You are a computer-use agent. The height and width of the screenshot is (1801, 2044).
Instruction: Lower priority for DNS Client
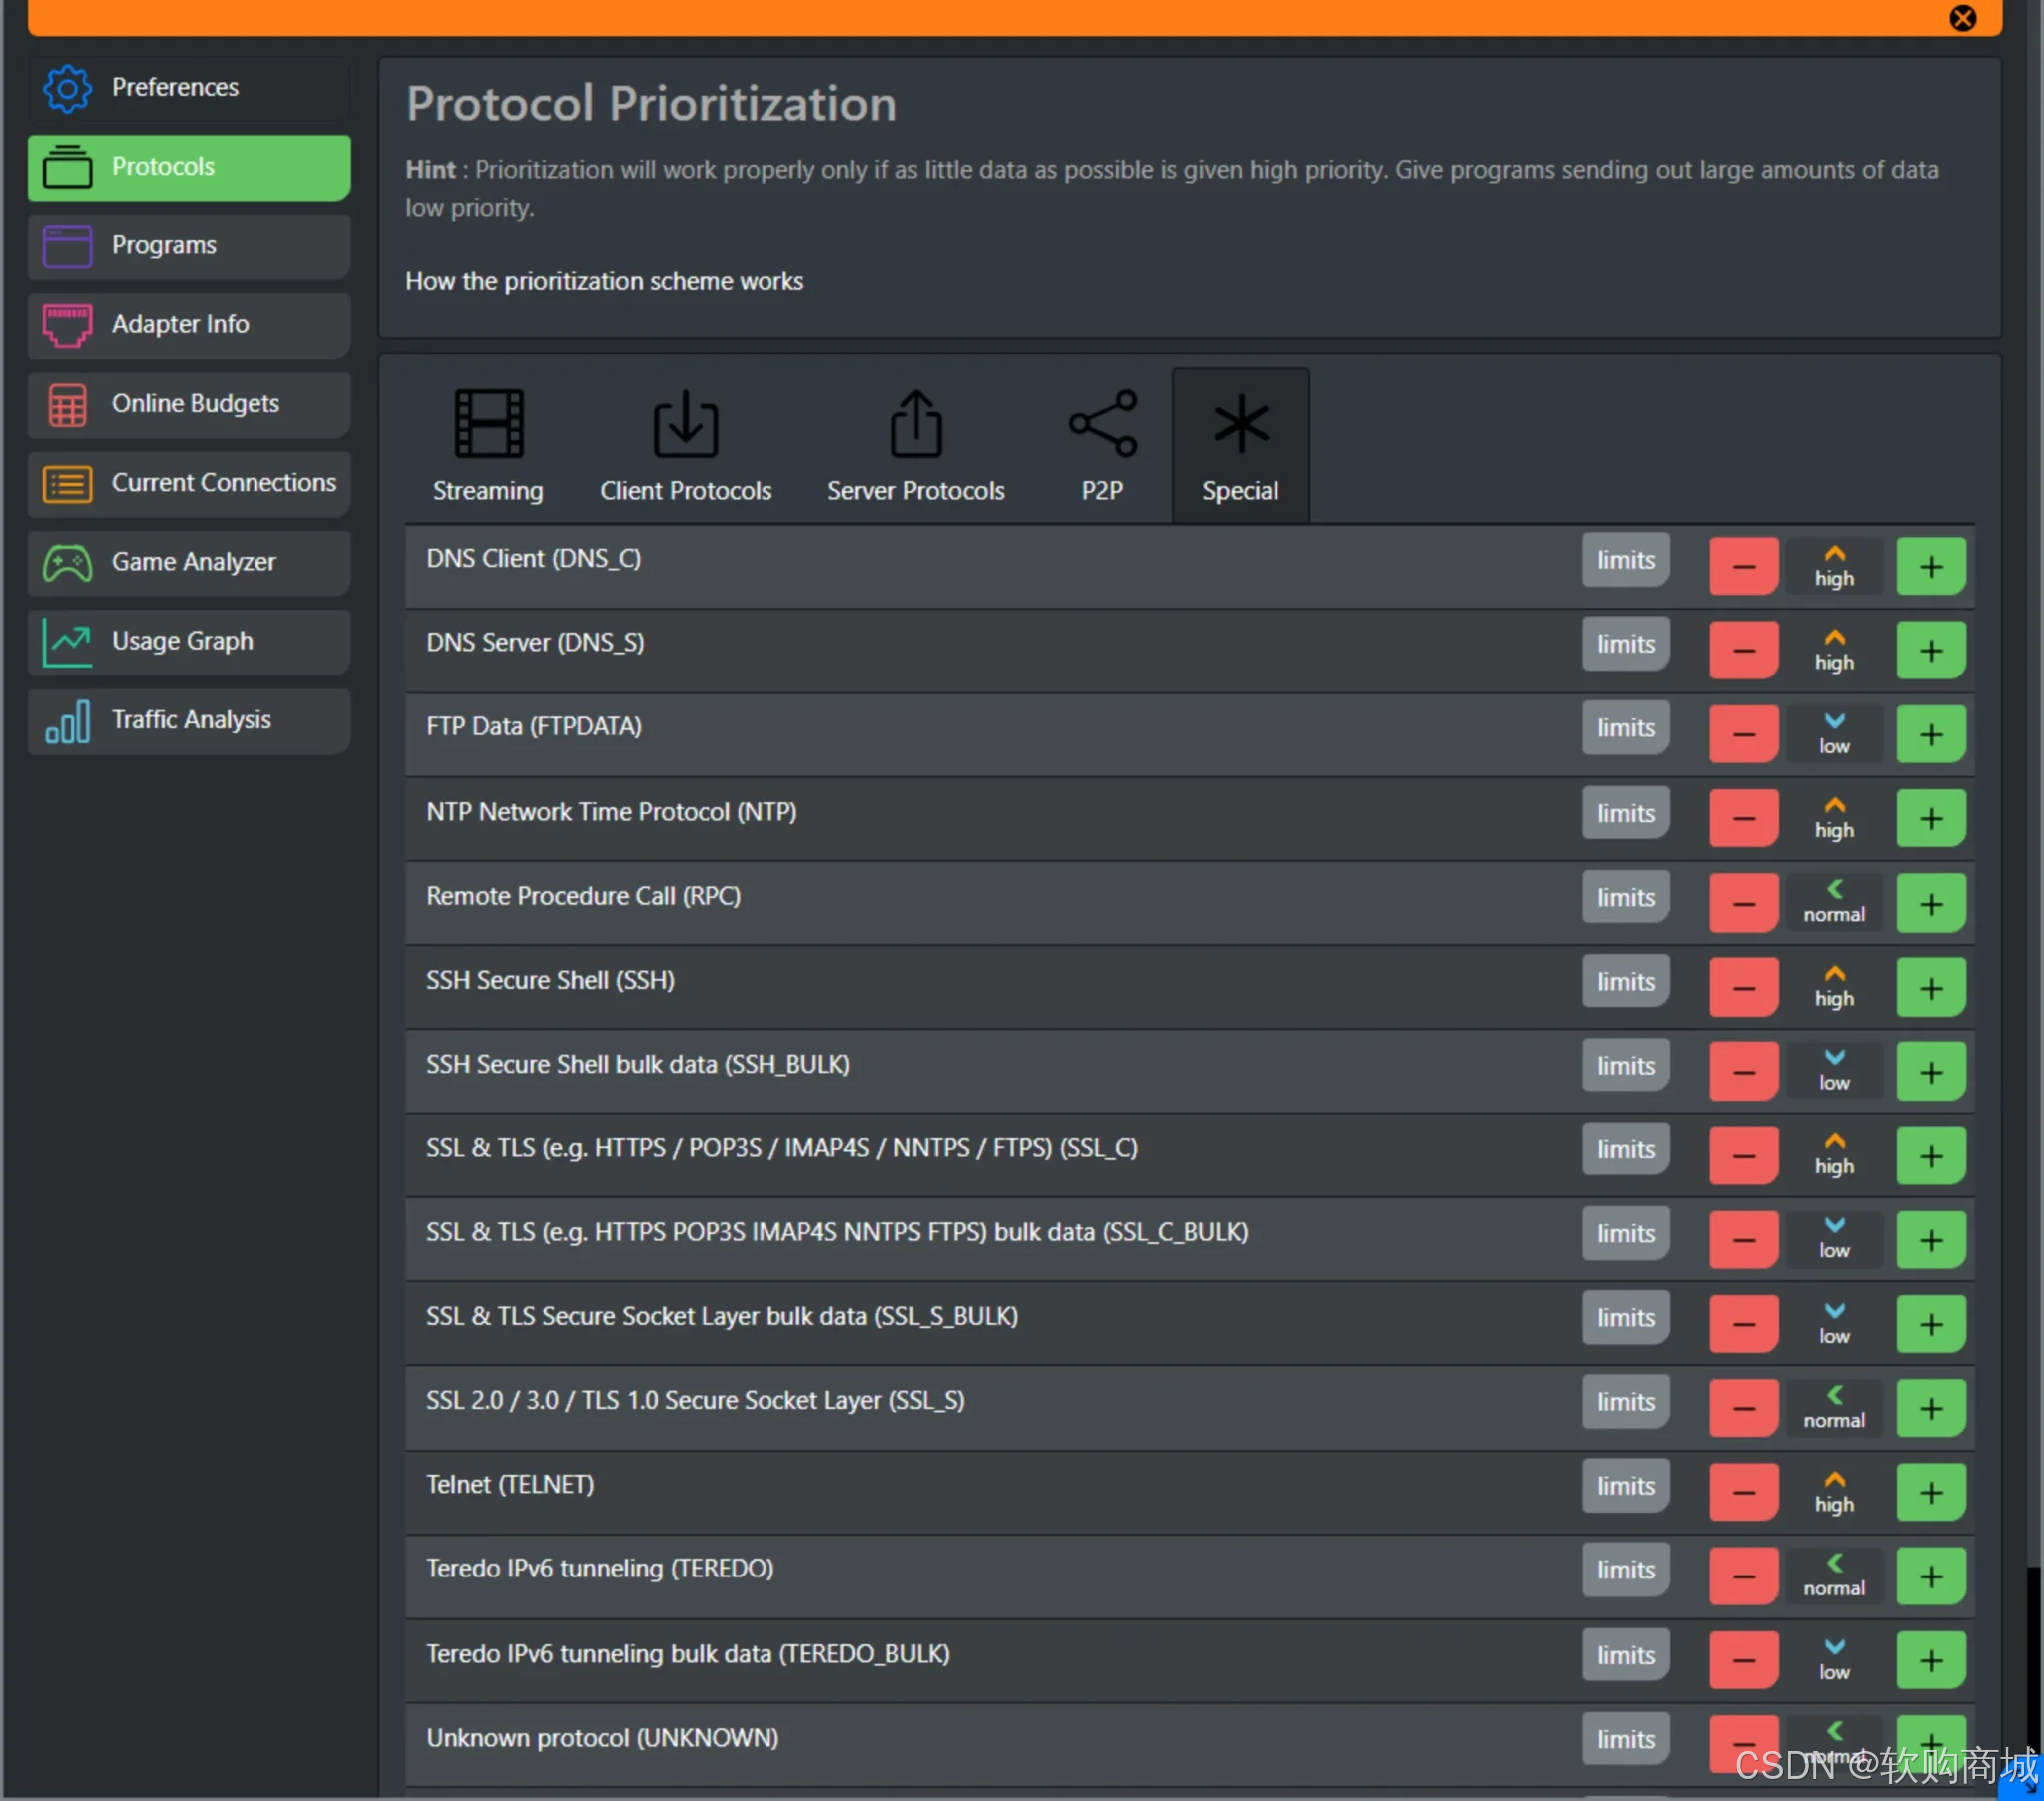[1742, 567]
